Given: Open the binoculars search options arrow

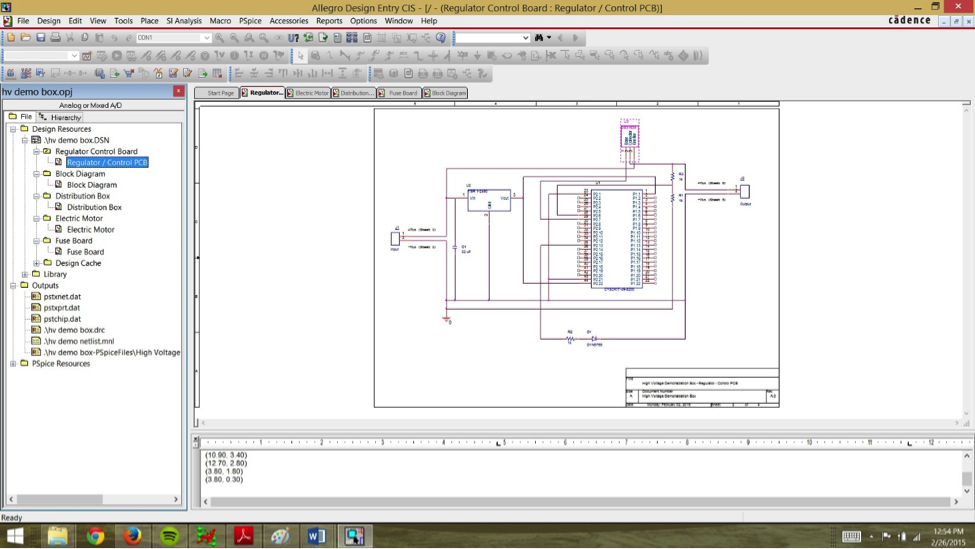Looking at the screenshot, I should tap(549, 37).
